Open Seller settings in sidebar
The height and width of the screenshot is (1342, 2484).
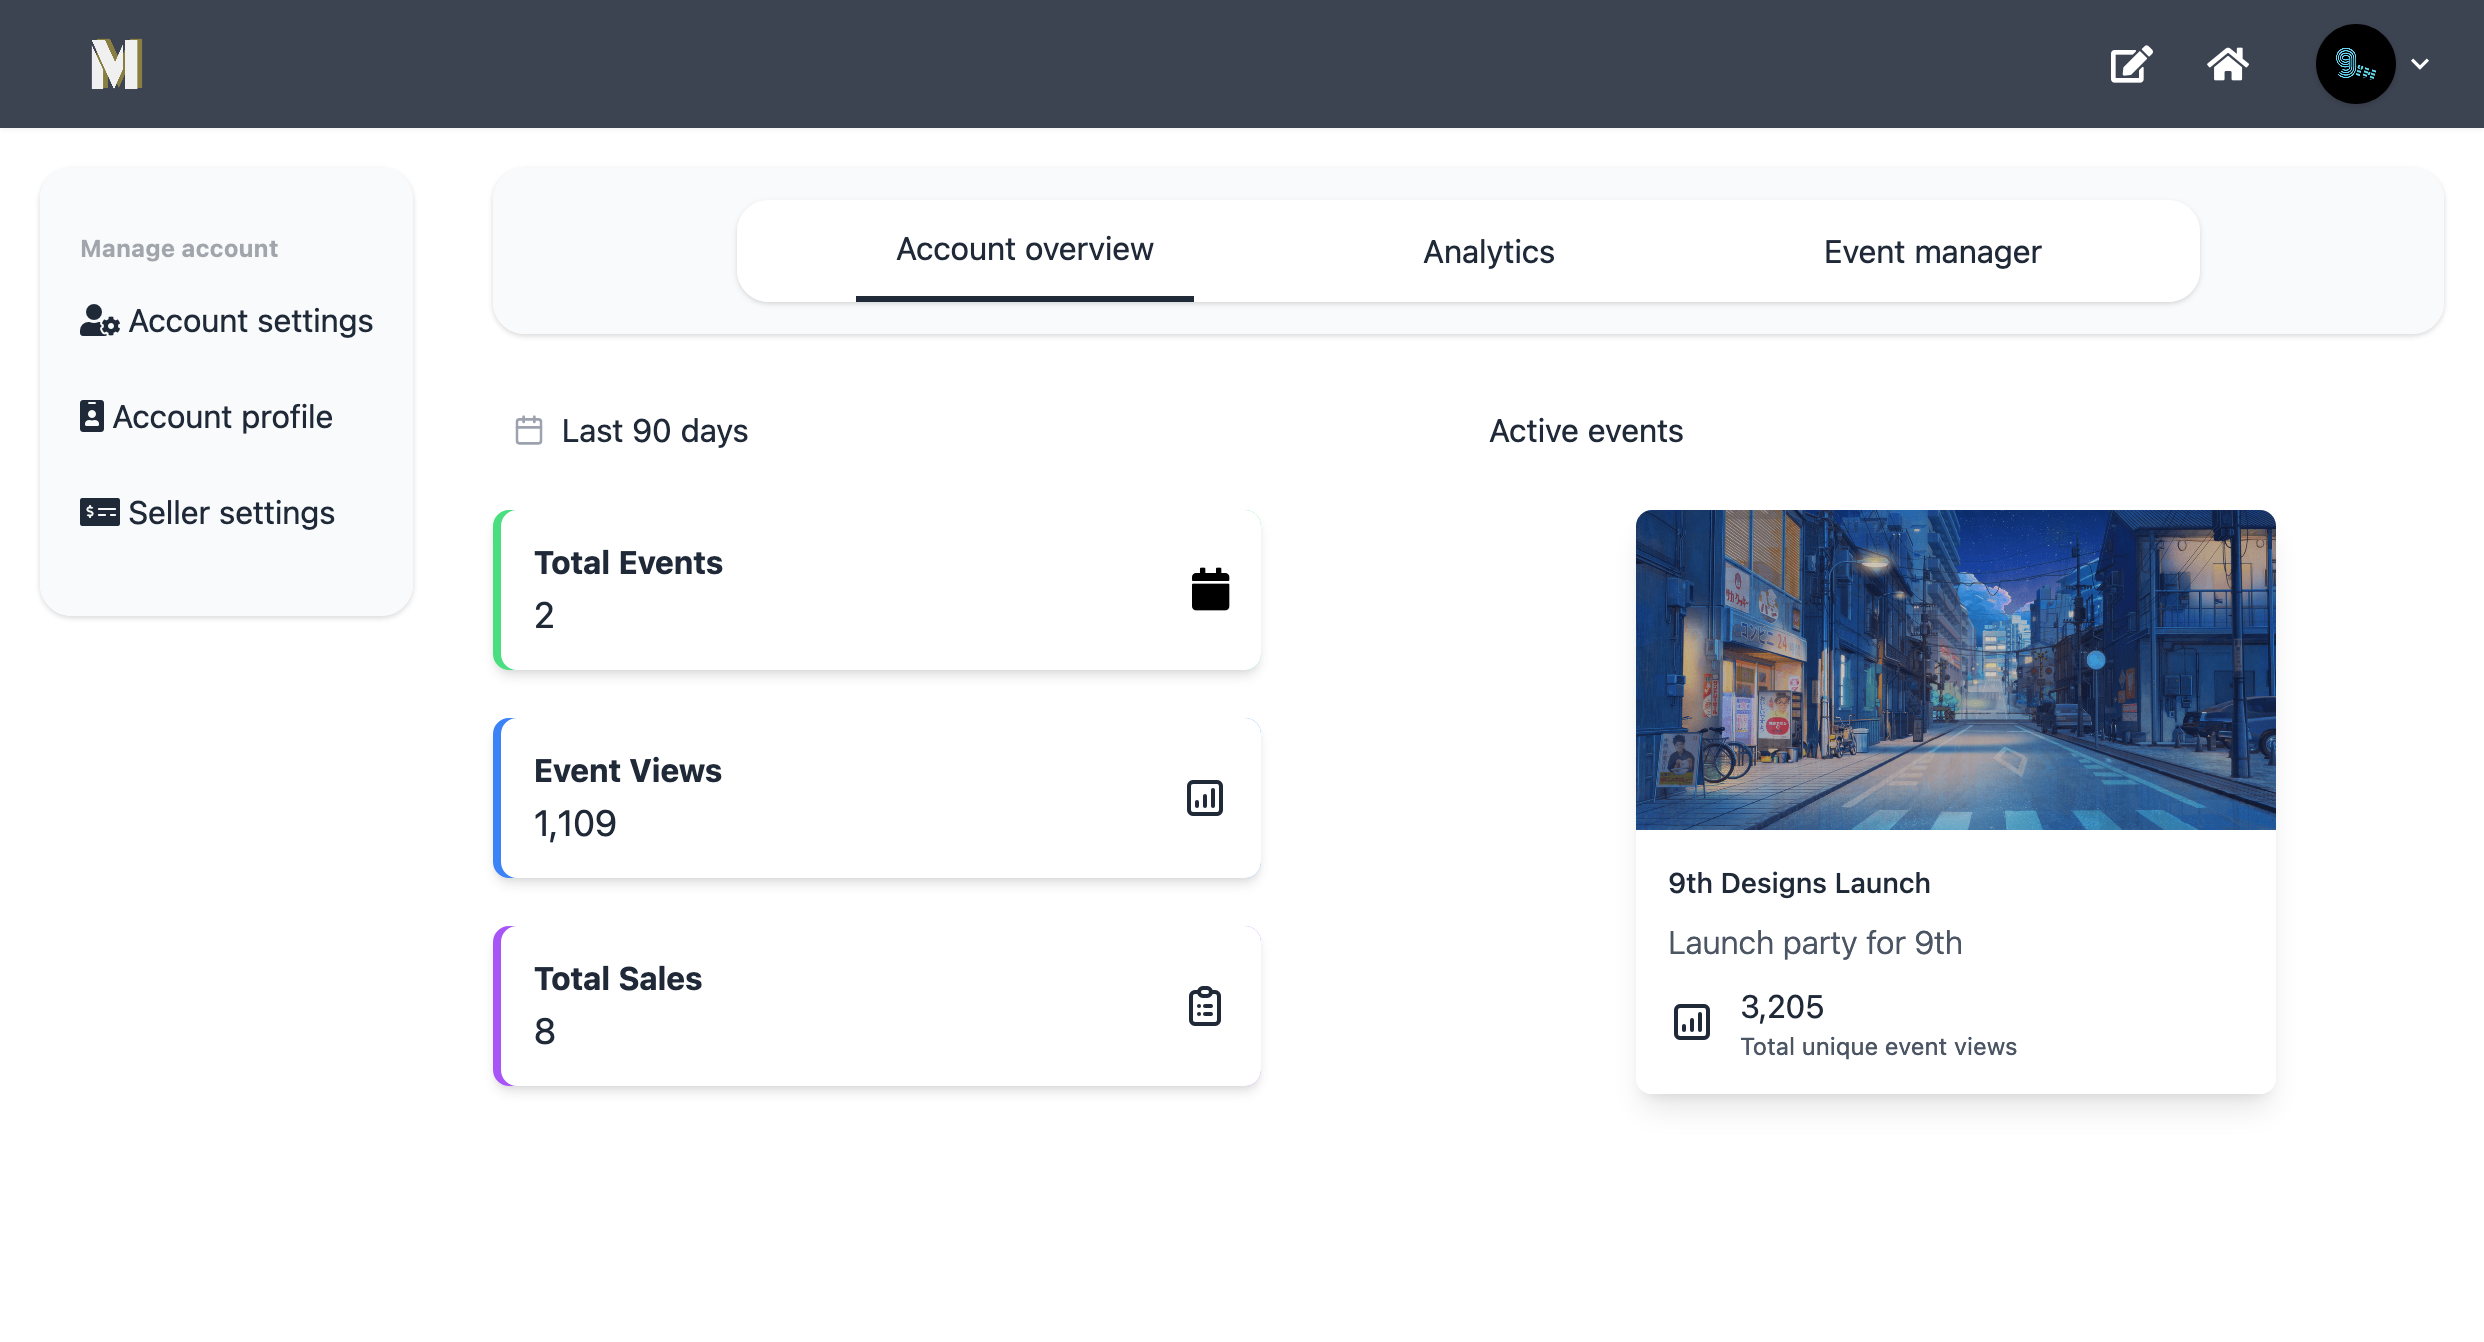pos(231,513)
